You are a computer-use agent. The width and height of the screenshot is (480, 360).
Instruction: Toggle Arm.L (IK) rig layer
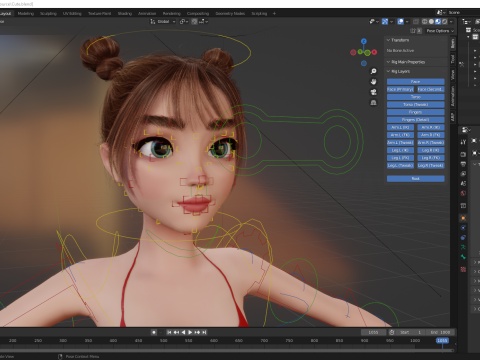coord(400,127)
